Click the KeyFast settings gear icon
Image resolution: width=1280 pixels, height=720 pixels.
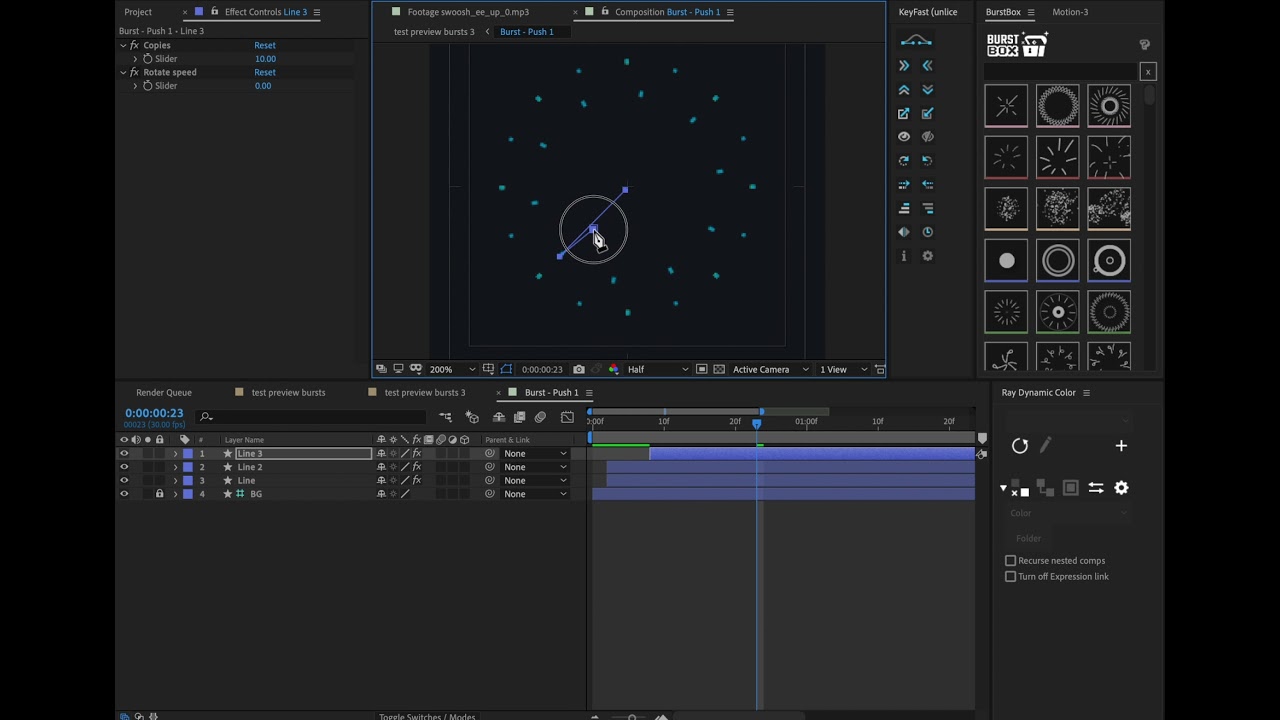click(x=927, y=256)
